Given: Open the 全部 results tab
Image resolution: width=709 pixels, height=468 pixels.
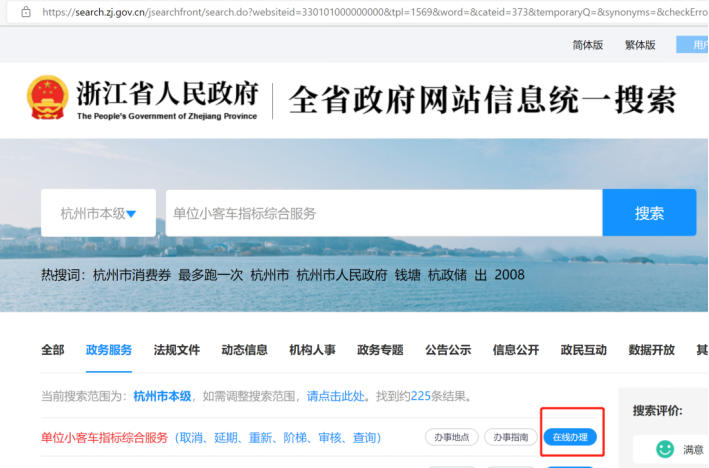Looking at the screenshot, I should click(52, 350).
